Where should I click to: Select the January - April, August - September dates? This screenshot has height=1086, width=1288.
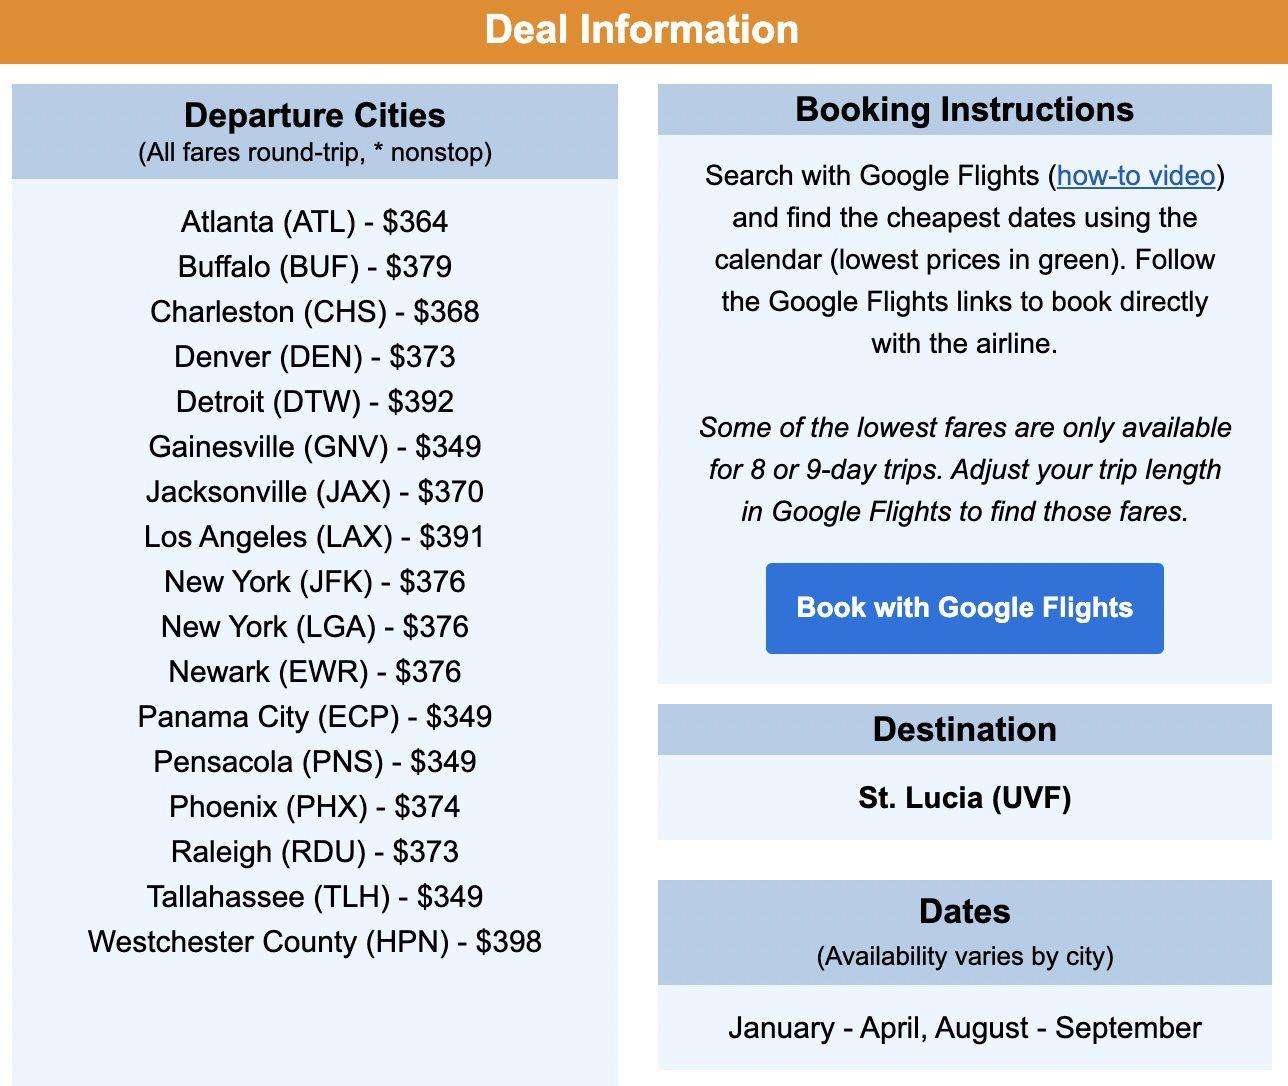pos(964,1028)
